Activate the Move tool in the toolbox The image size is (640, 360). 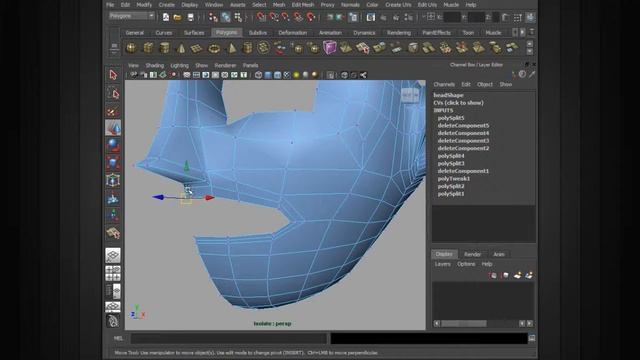pos(113,128)
